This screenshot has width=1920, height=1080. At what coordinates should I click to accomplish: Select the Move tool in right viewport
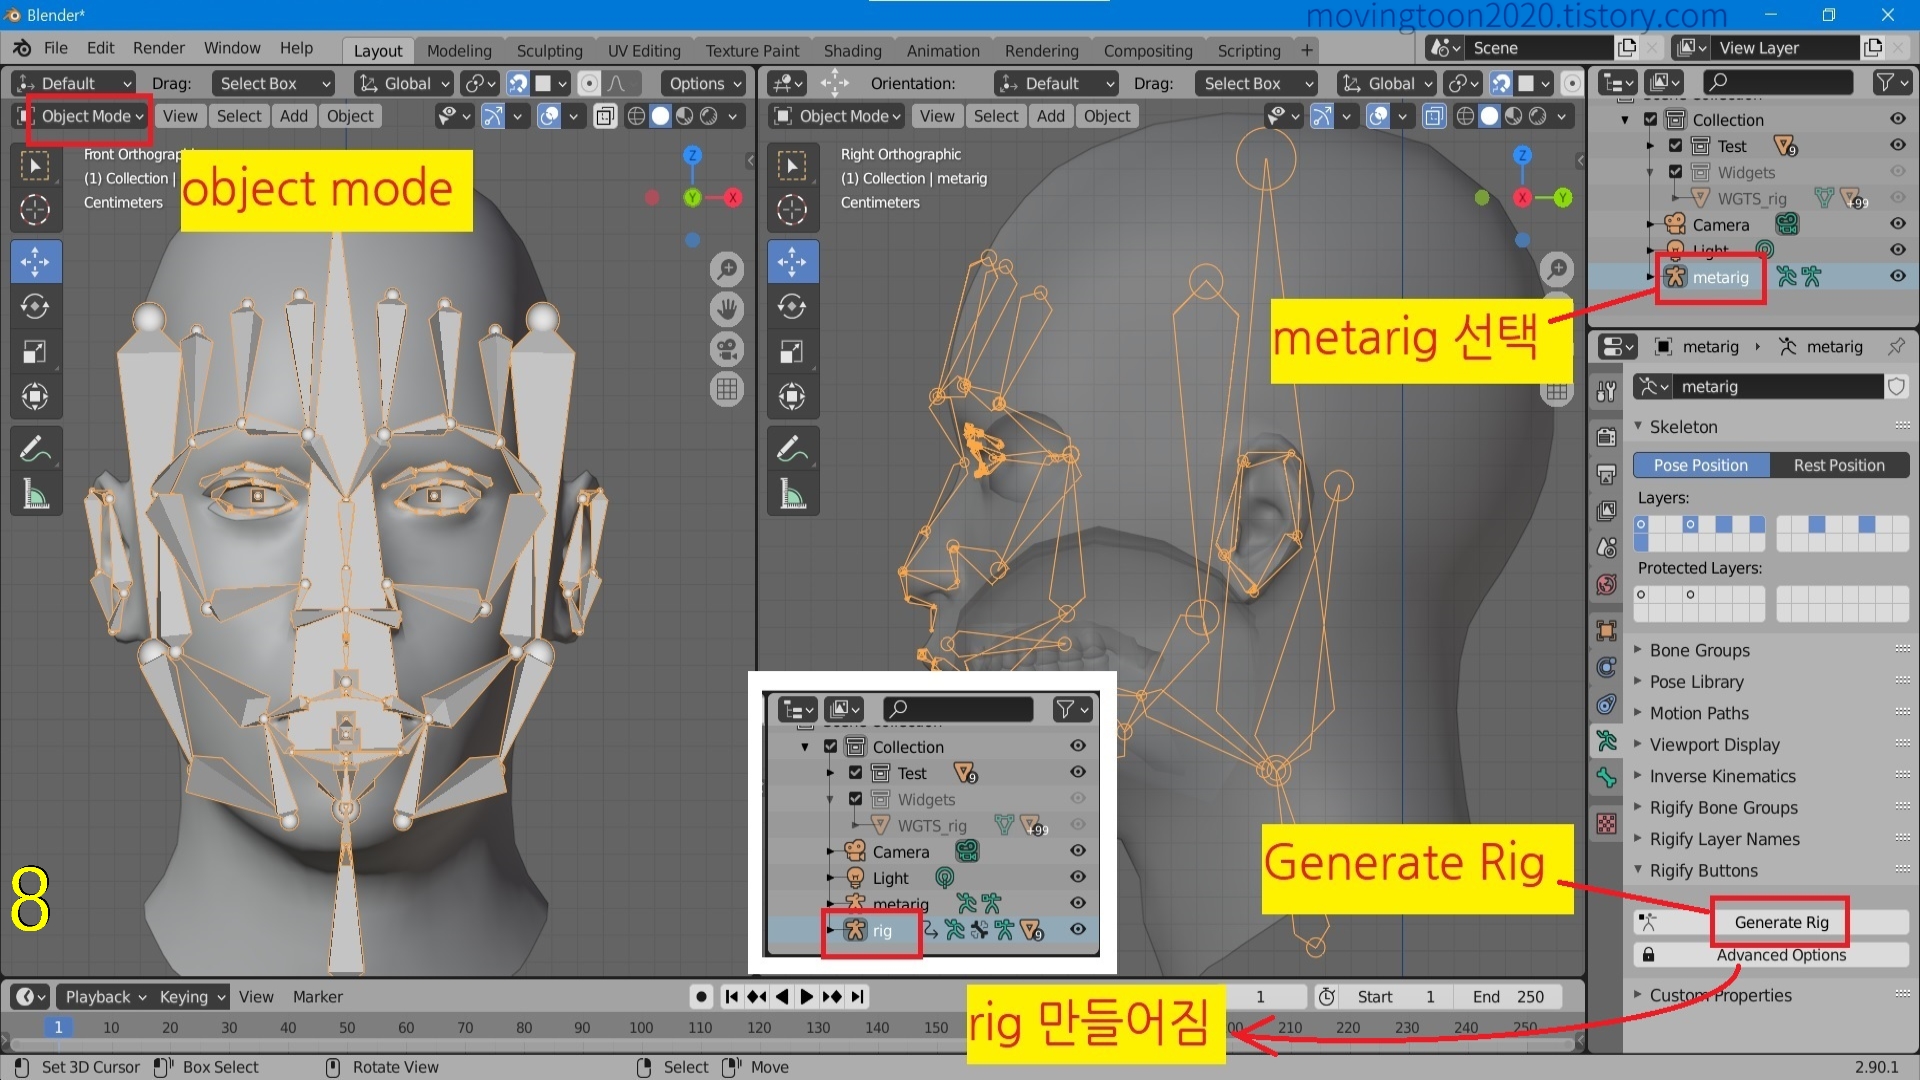point(792,262)
